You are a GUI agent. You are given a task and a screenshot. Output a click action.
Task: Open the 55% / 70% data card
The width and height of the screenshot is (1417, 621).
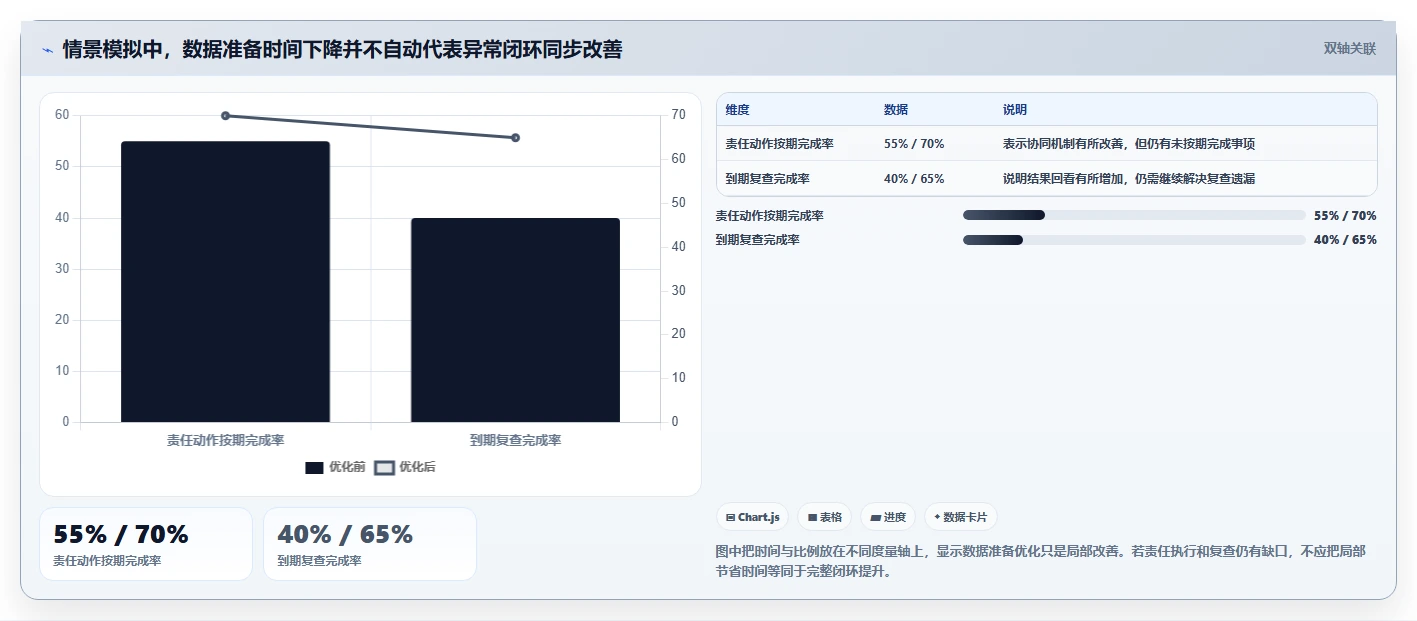coord(146,544)
